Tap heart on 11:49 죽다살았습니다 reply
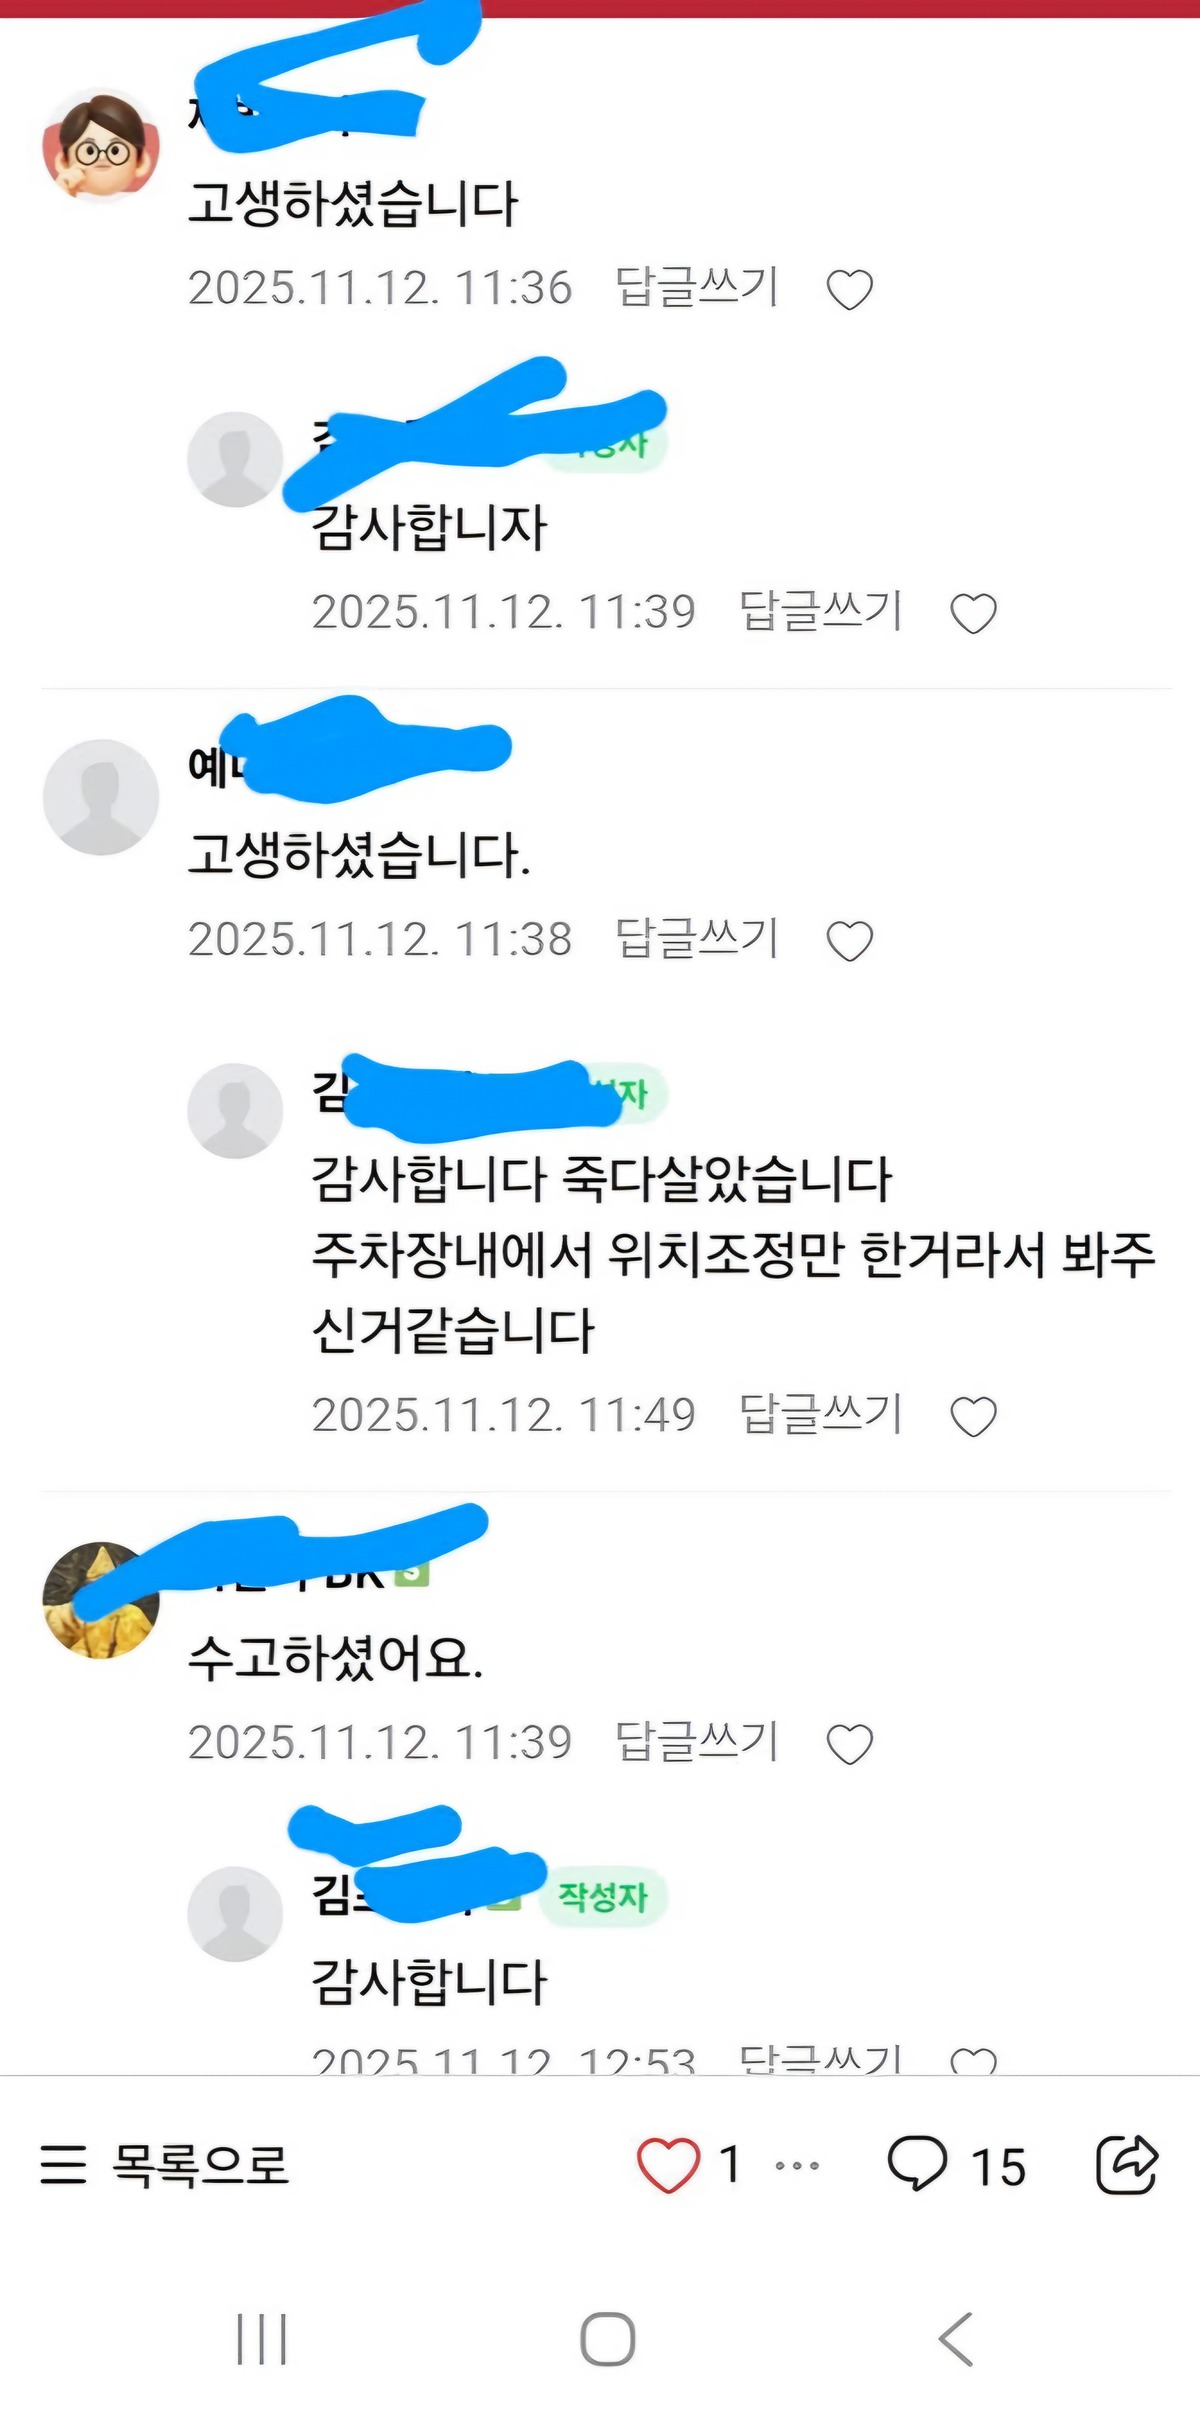This screenshot has height=2418, width=1200. [x=973, y=1417]
